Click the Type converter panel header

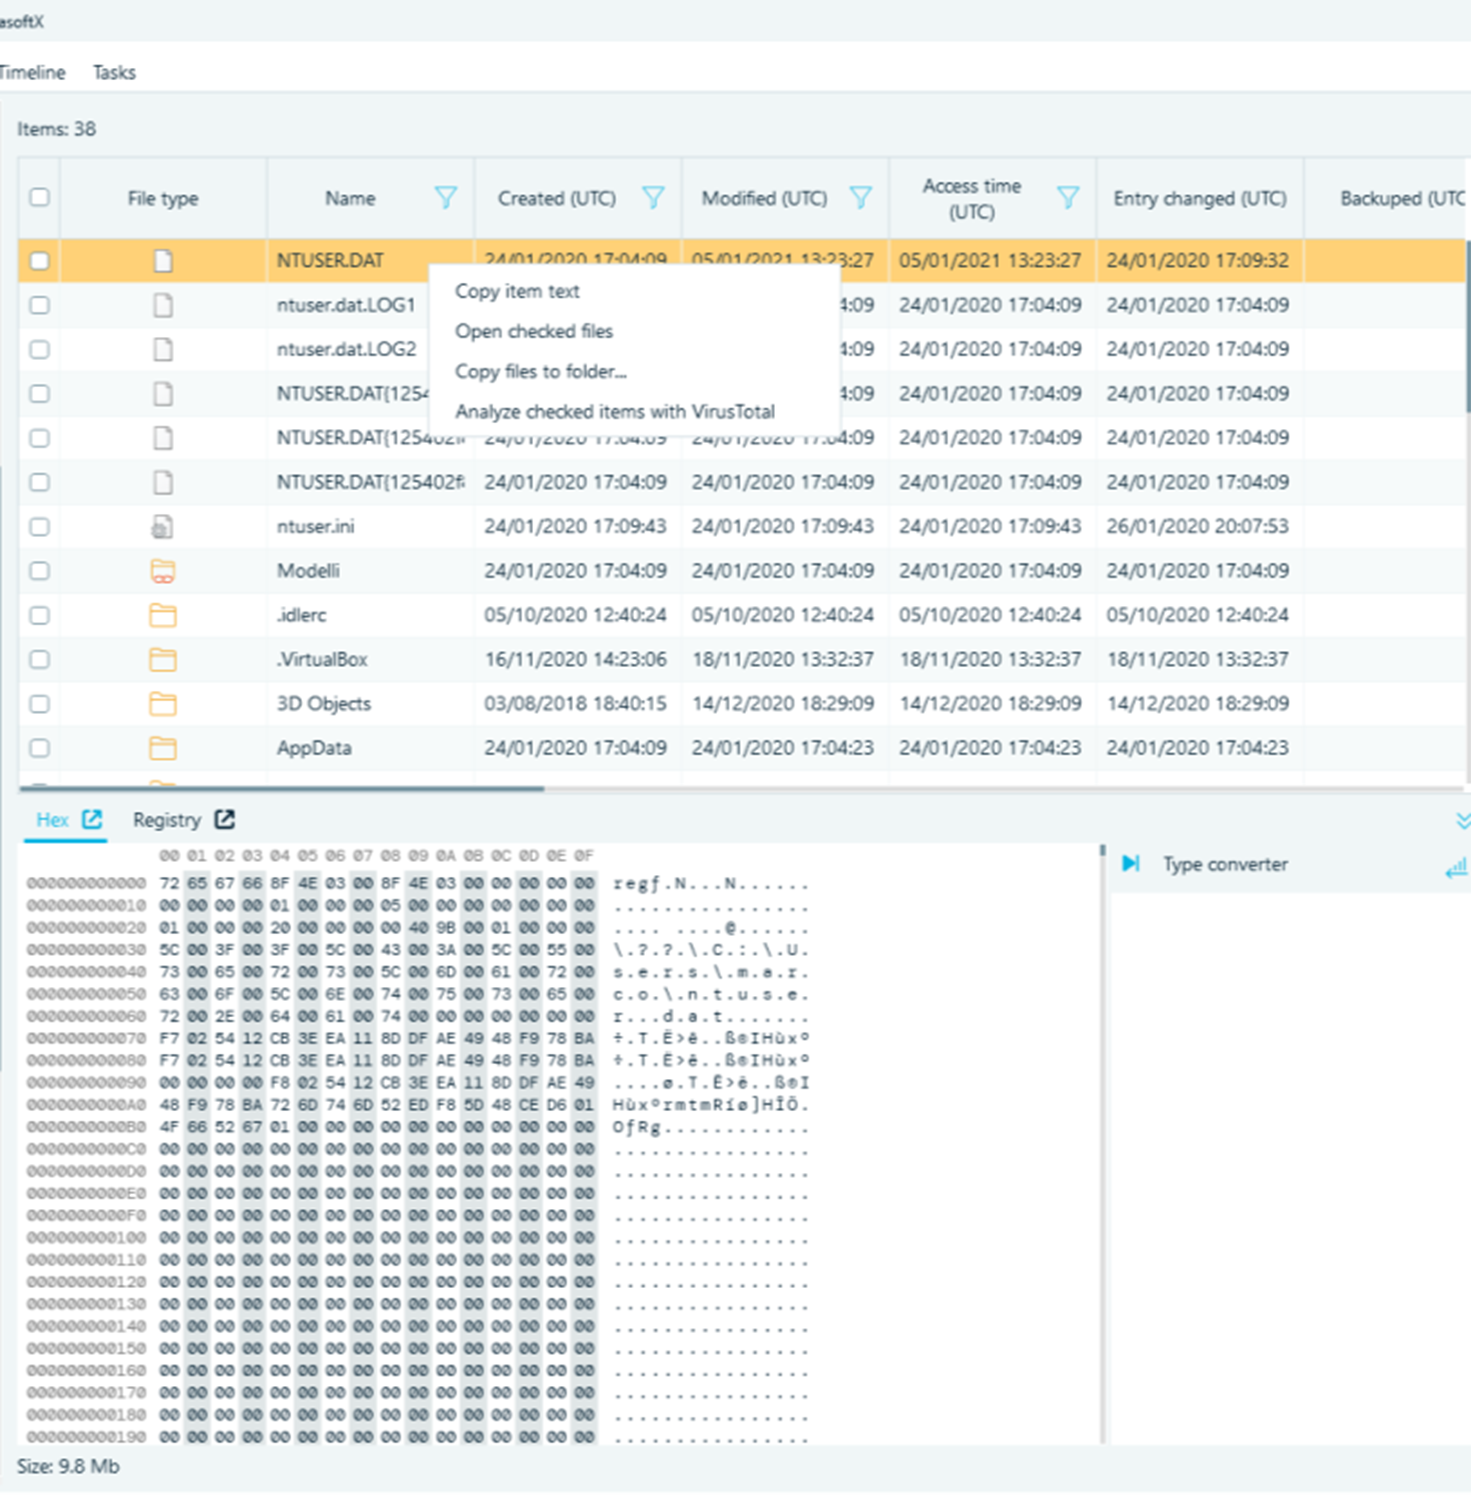tap(1225, 864)
